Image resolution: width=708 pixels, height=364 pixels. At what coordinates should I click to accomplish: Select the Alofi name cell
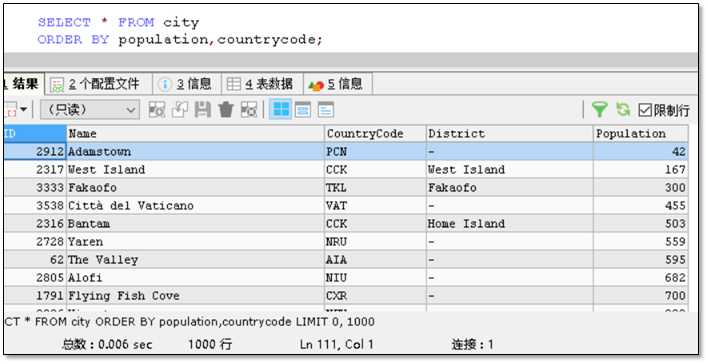pyautogui.click(x=195, y=277)
